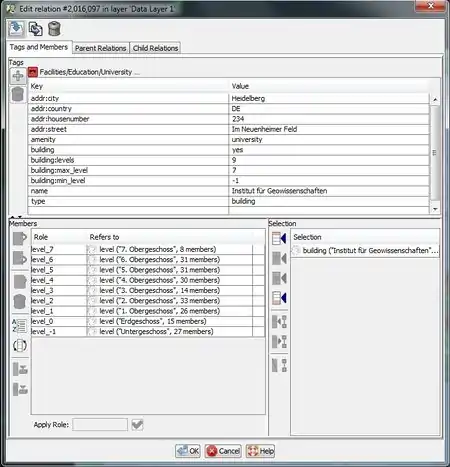Switch to the Child Relations tab
The width and height of the screenshot is (450, 467).
[155, 48]
